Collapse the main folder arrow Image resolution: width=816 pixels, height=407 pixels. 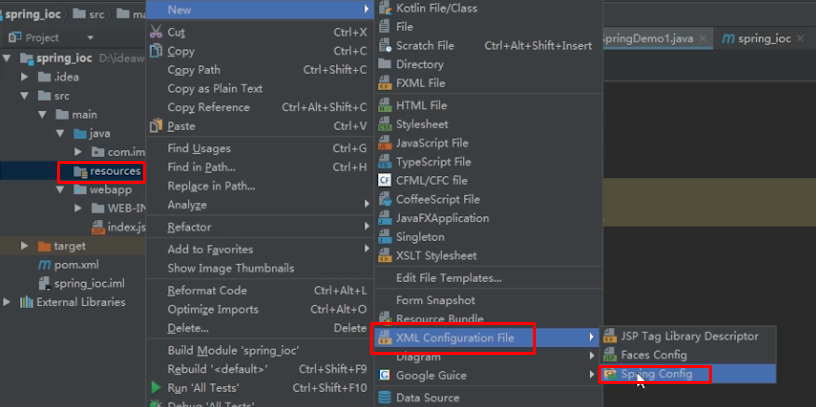pos(42,115)
